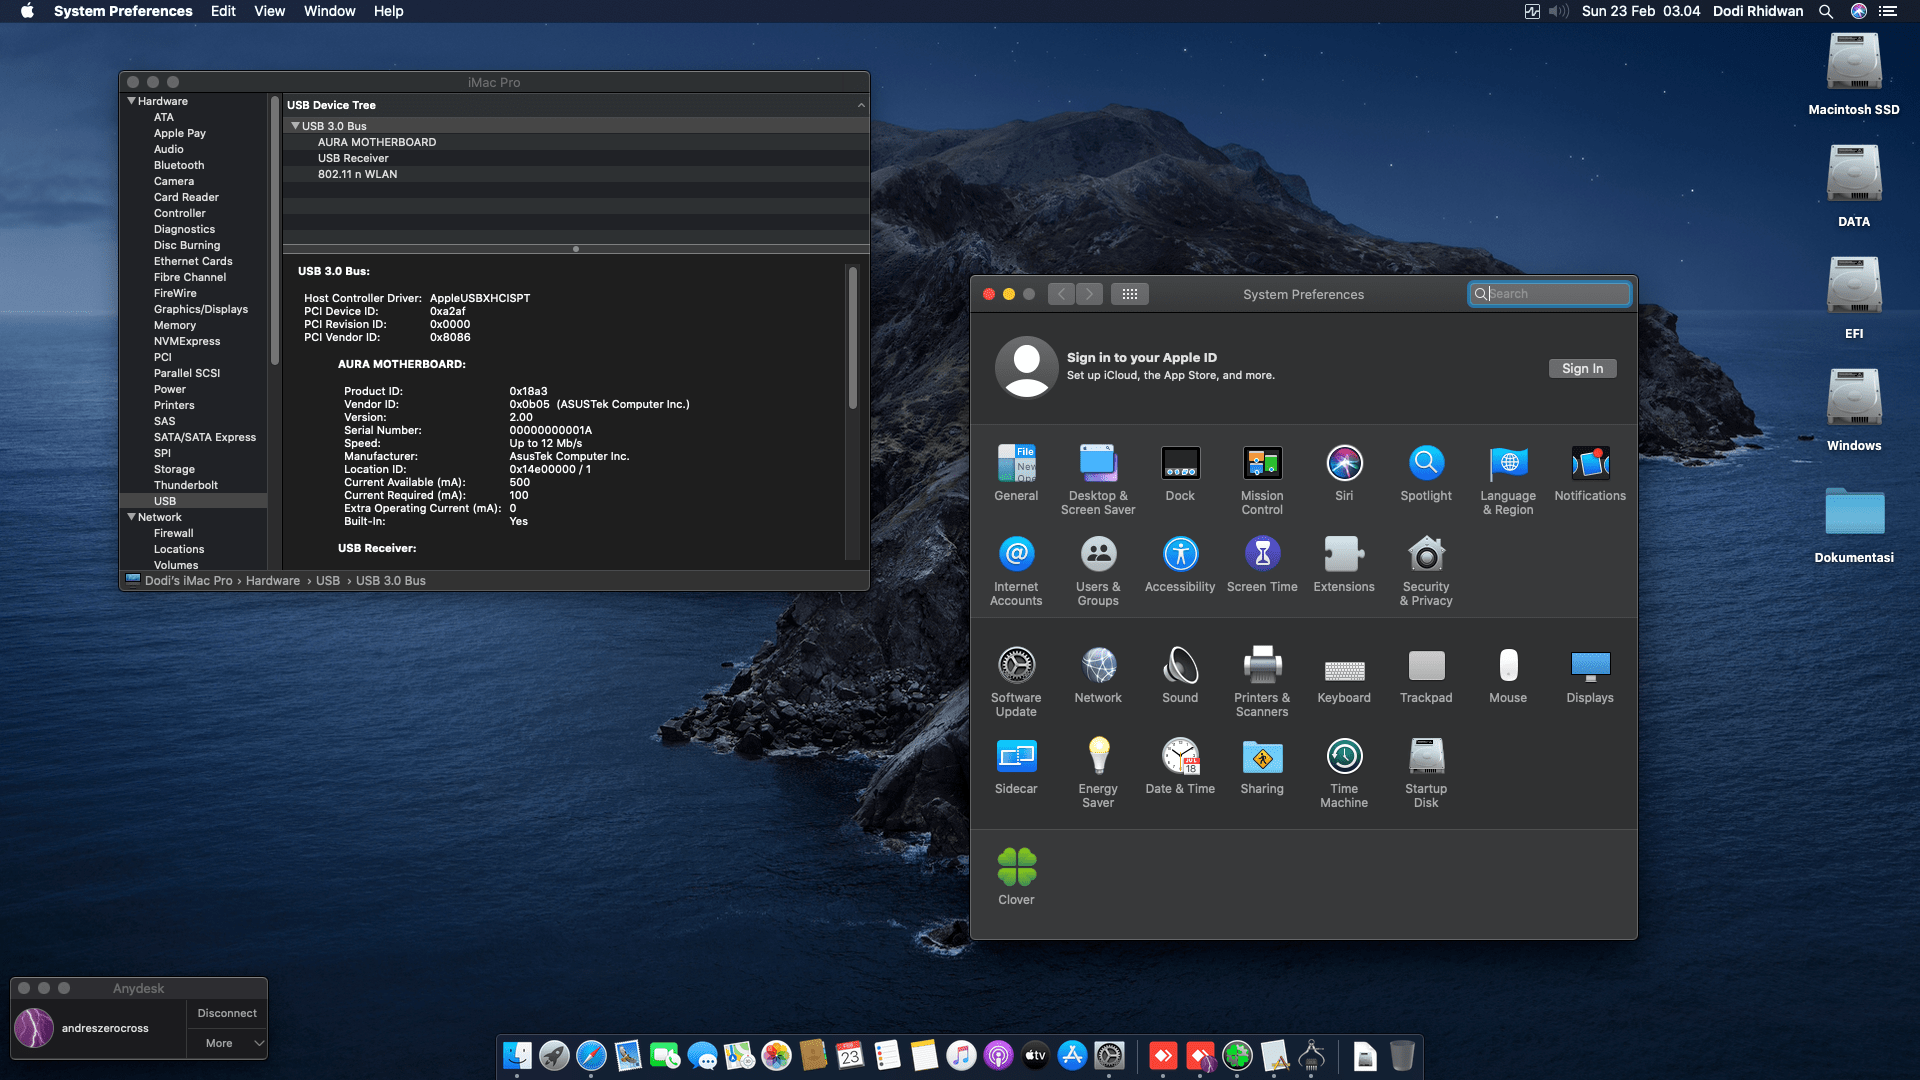Select 802.11 n WLAN device
The height and width of the screenshot is (1080, 1920).
tap(357, 174)
